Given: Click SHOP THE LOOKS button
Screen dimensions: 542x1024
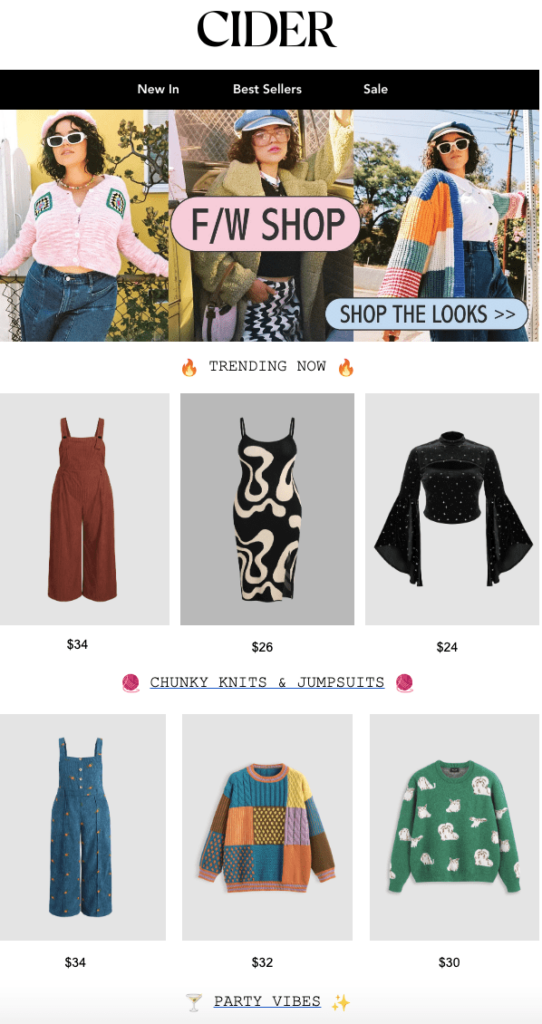Looking at the screenshot, I should 426,314.
